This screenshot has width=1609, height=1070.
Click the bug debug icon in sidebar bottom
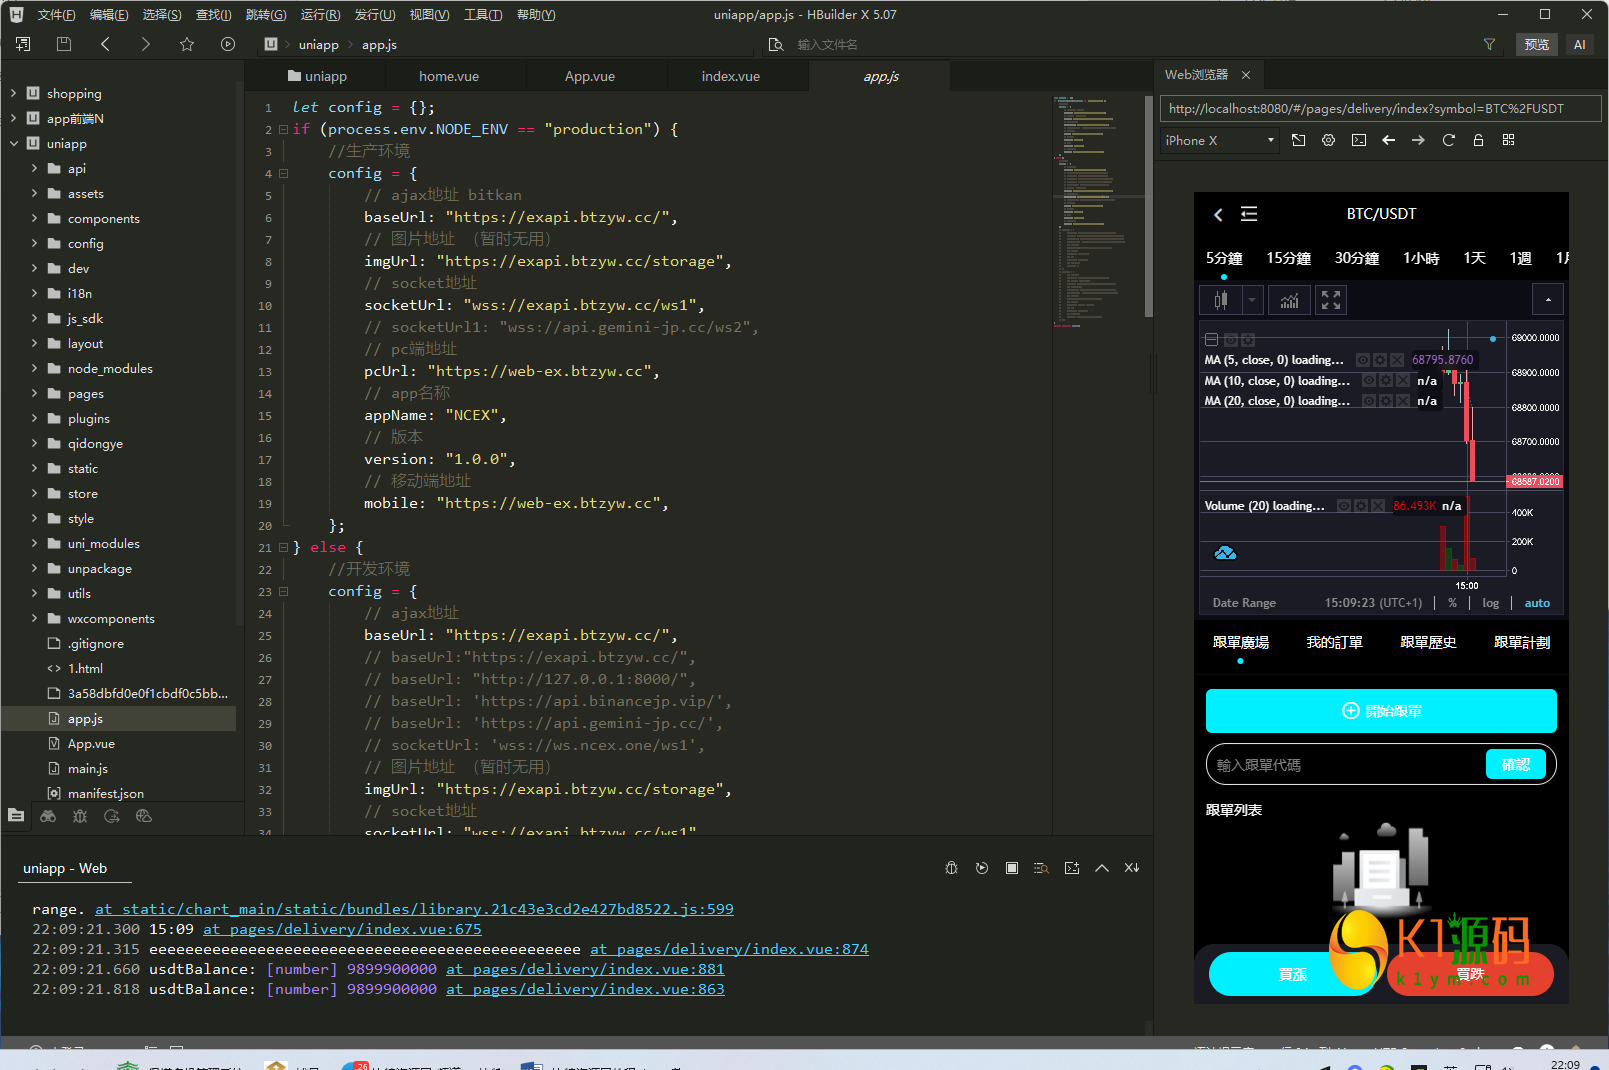(x=80, y=816)
